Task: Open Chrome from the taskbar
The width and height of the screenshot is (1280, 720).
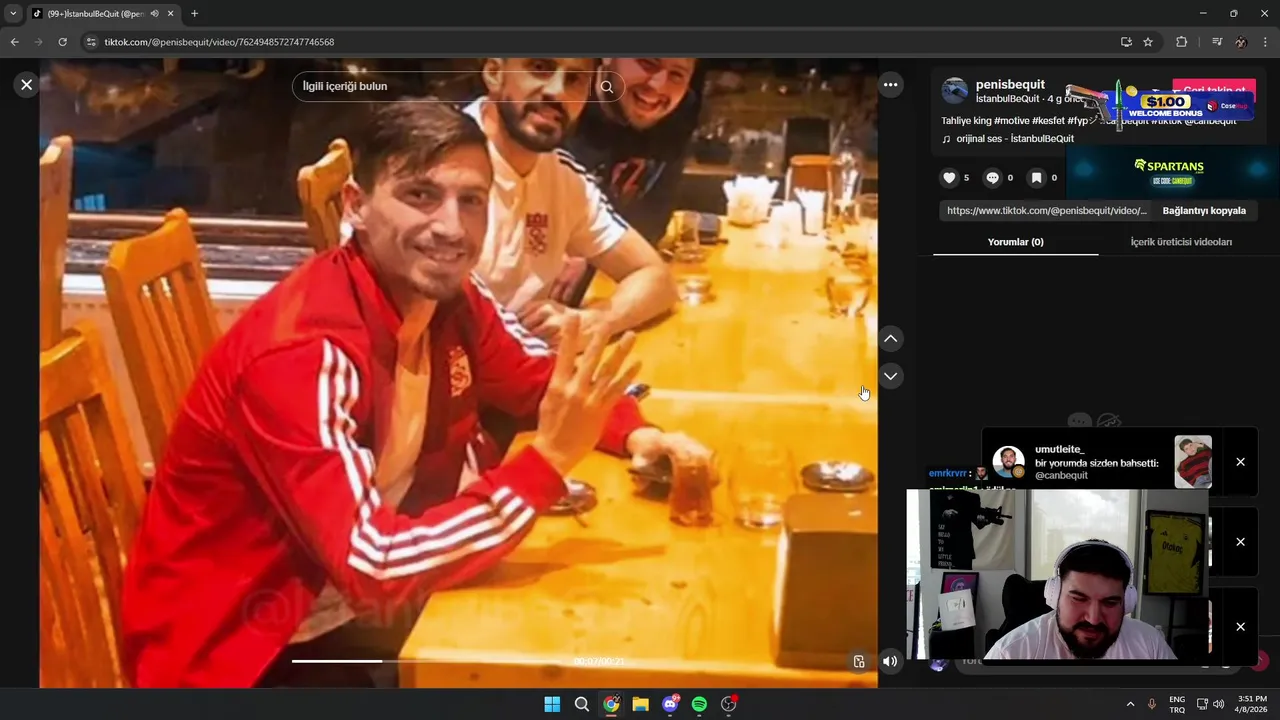Action: [611, 704]
